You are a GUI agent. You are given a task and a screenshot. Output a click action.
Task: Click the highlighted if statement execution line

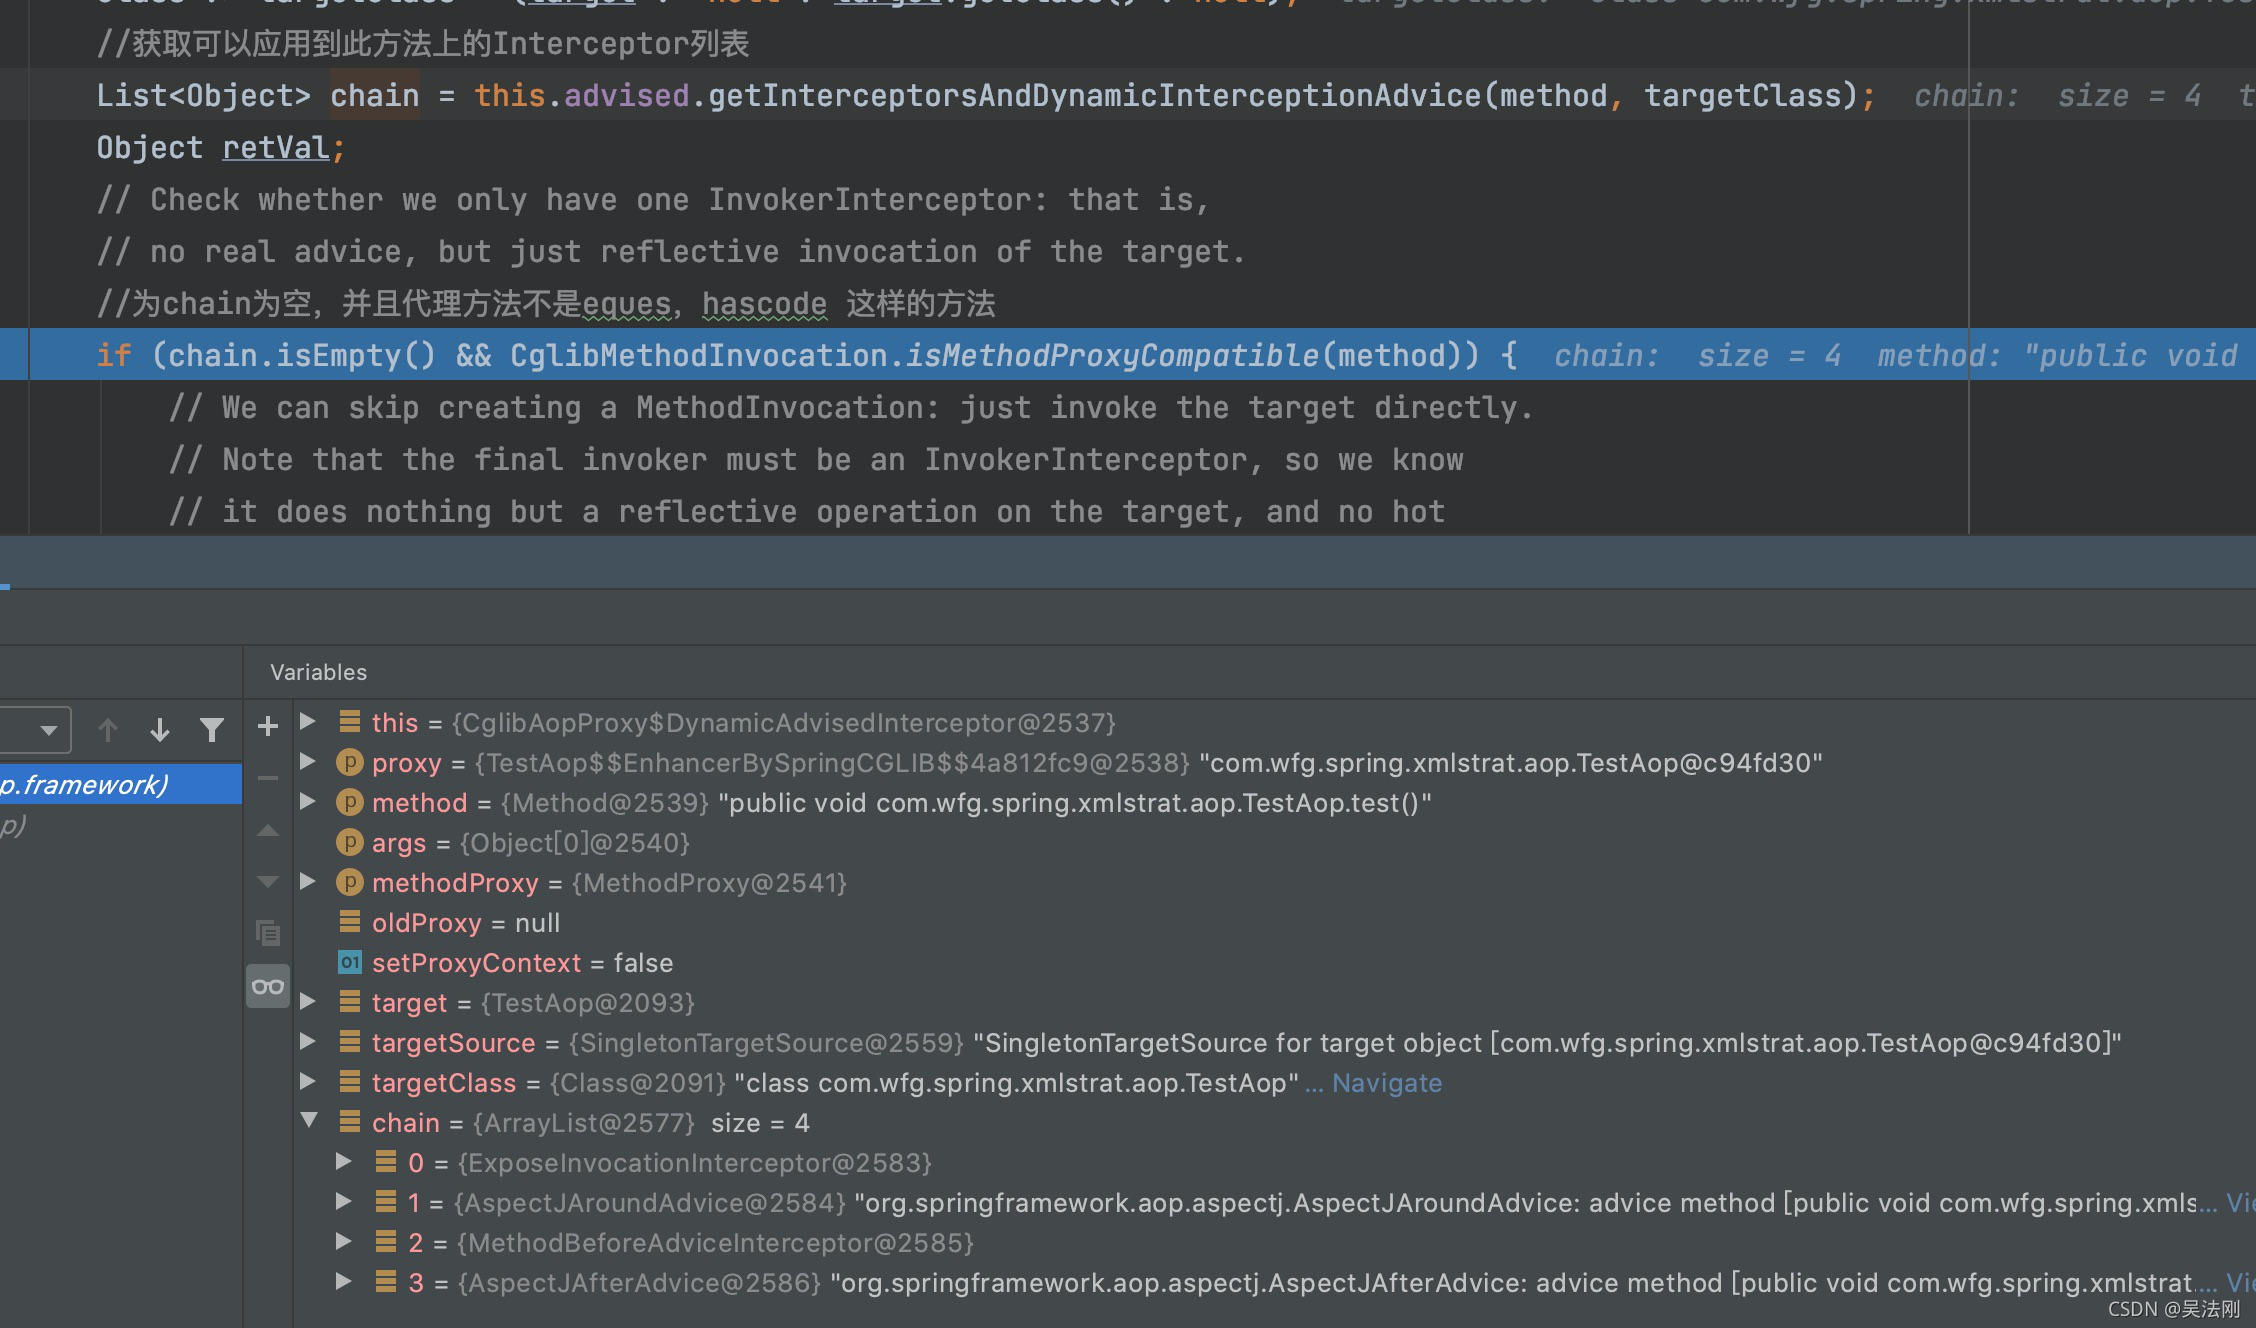pos(800,356)
